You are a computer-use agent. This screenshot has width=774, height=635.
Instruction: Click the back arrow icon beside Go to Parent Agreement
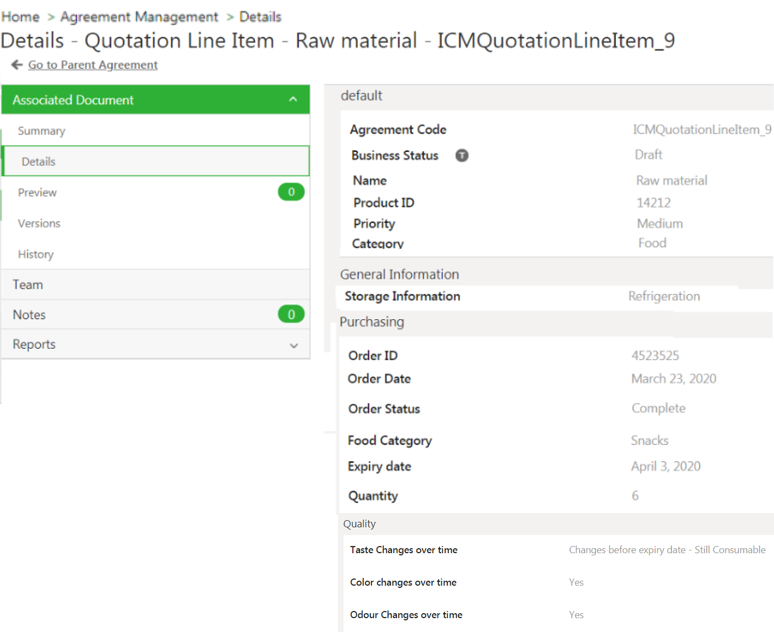[x=17, y=65]
